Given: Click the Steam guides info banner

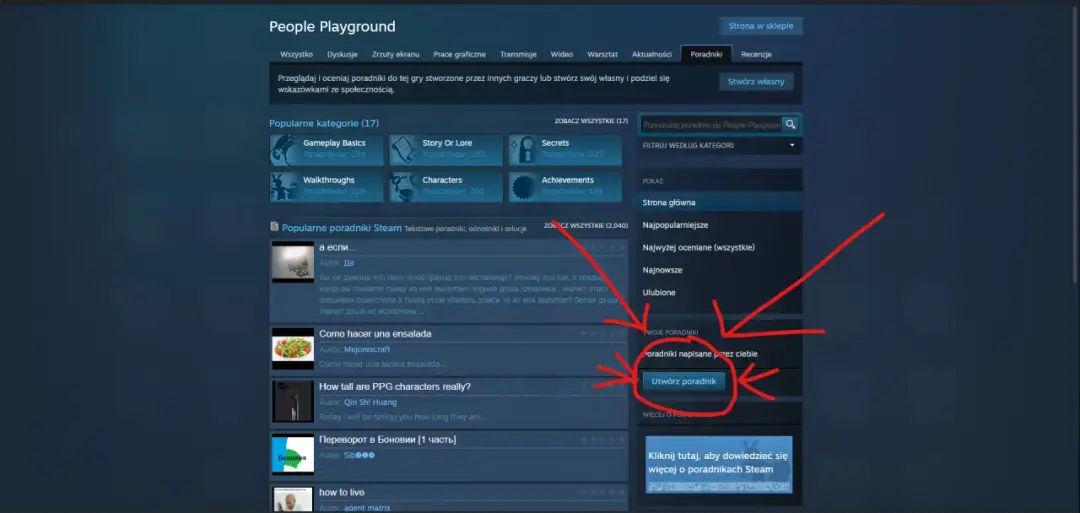Looking at the screenshot, I should [x=718, y=464].
